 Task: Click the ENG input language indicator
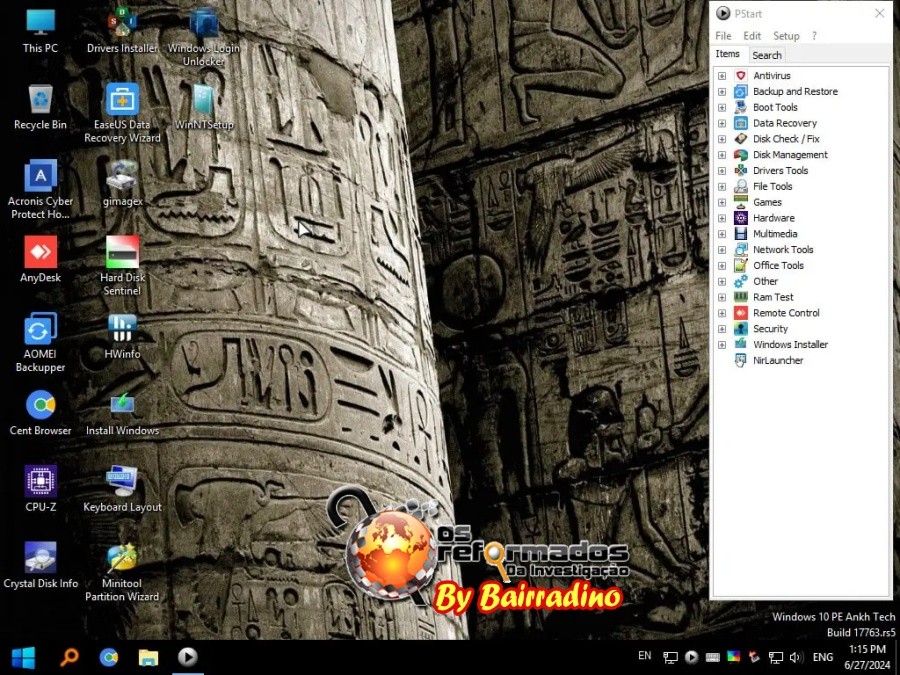coord(823,657)
